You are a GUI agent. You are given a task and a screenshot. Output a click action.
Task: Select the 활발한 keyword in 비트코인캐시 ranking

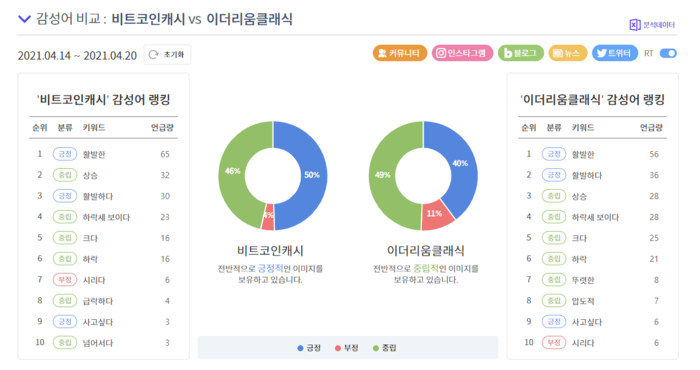94,154
